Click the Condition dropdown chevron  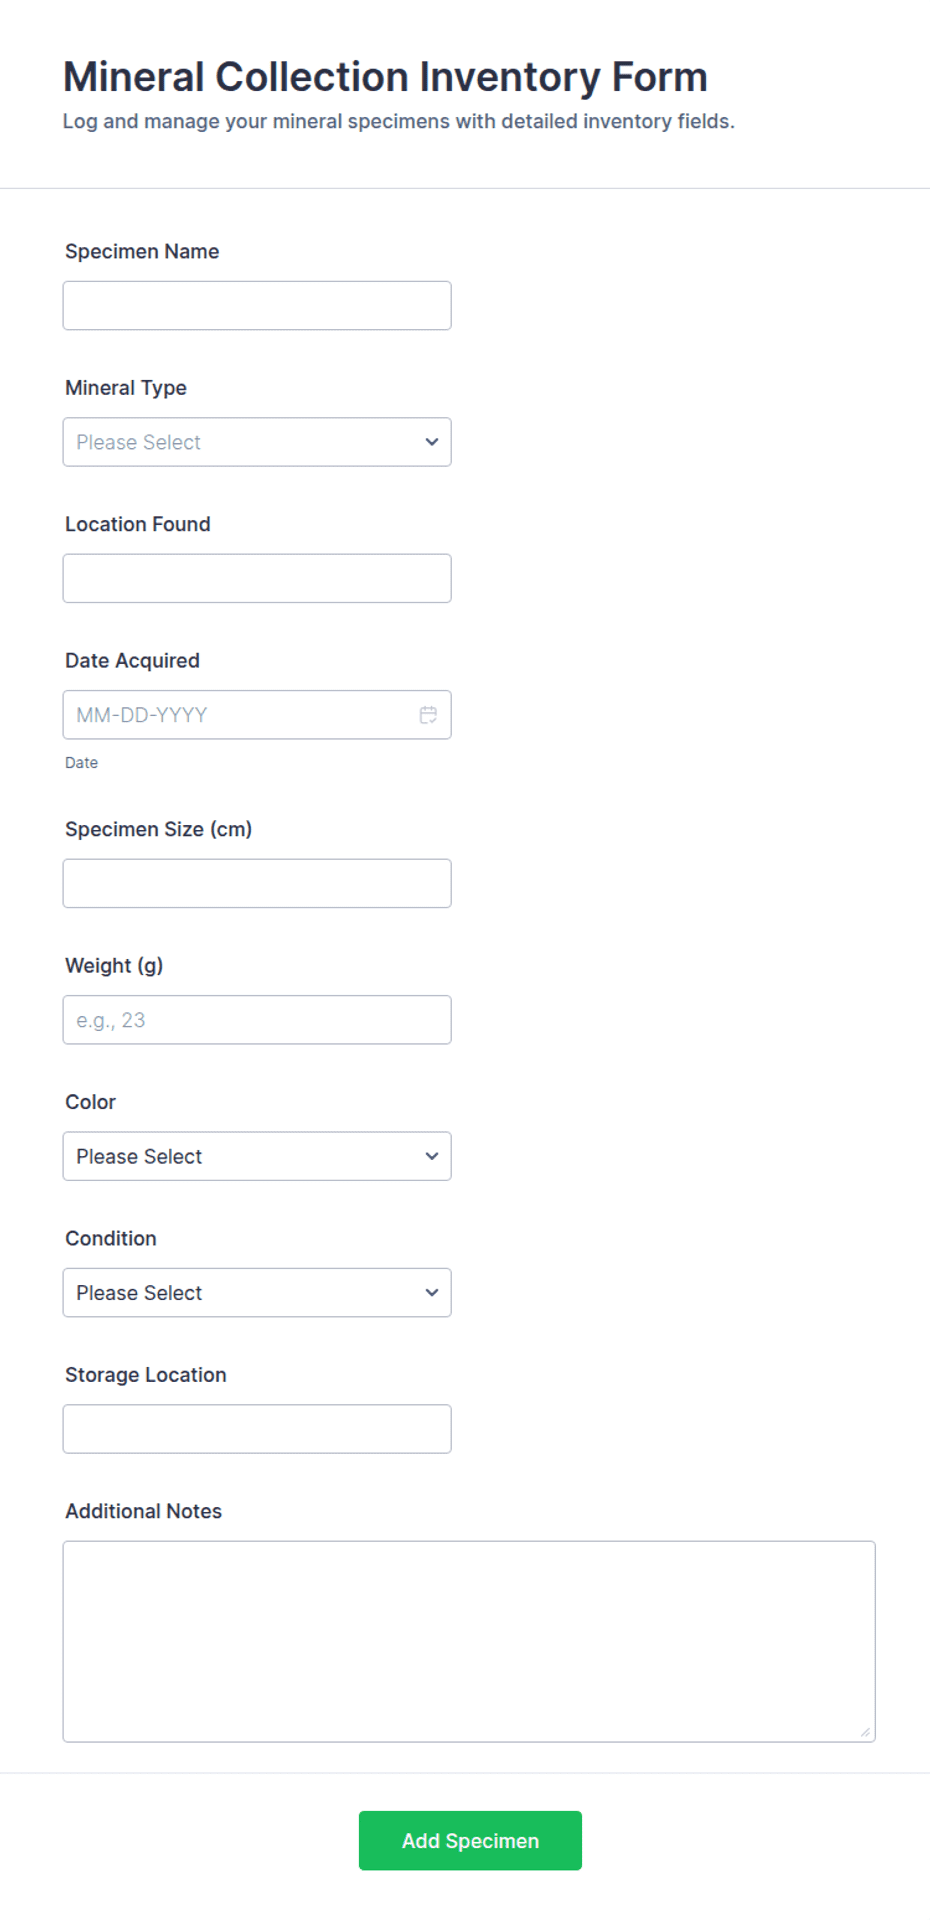432,1293
